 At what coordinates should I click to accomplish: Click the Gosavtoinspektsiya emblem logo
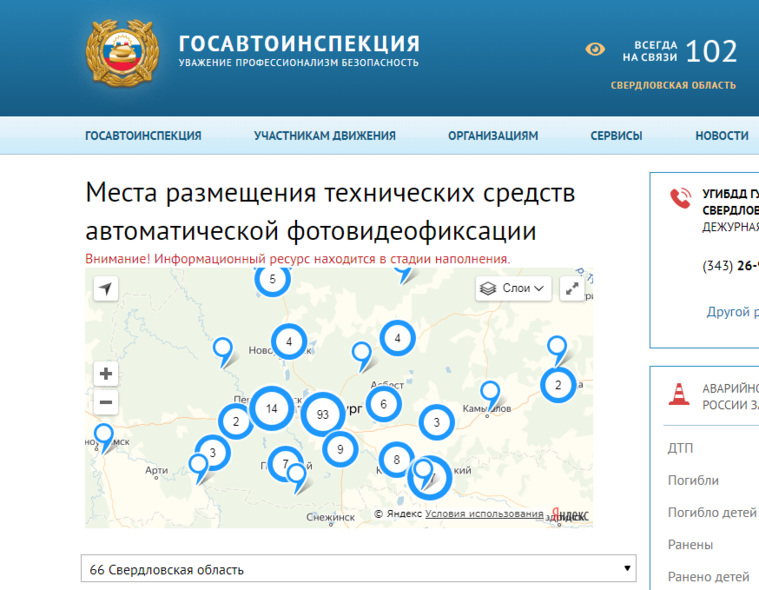tap(122, 53)
